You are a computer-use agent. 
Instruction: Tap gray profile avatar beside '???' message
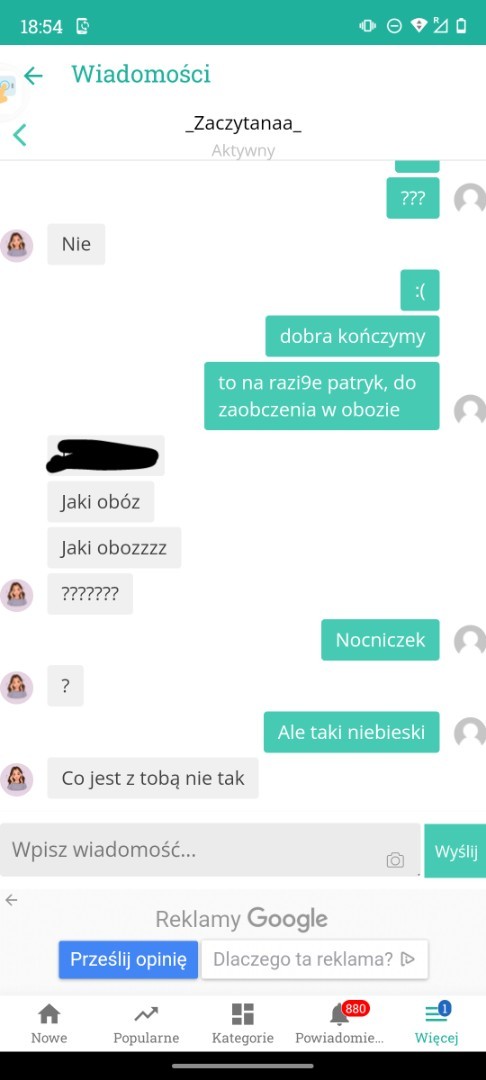tap(470, 199)
